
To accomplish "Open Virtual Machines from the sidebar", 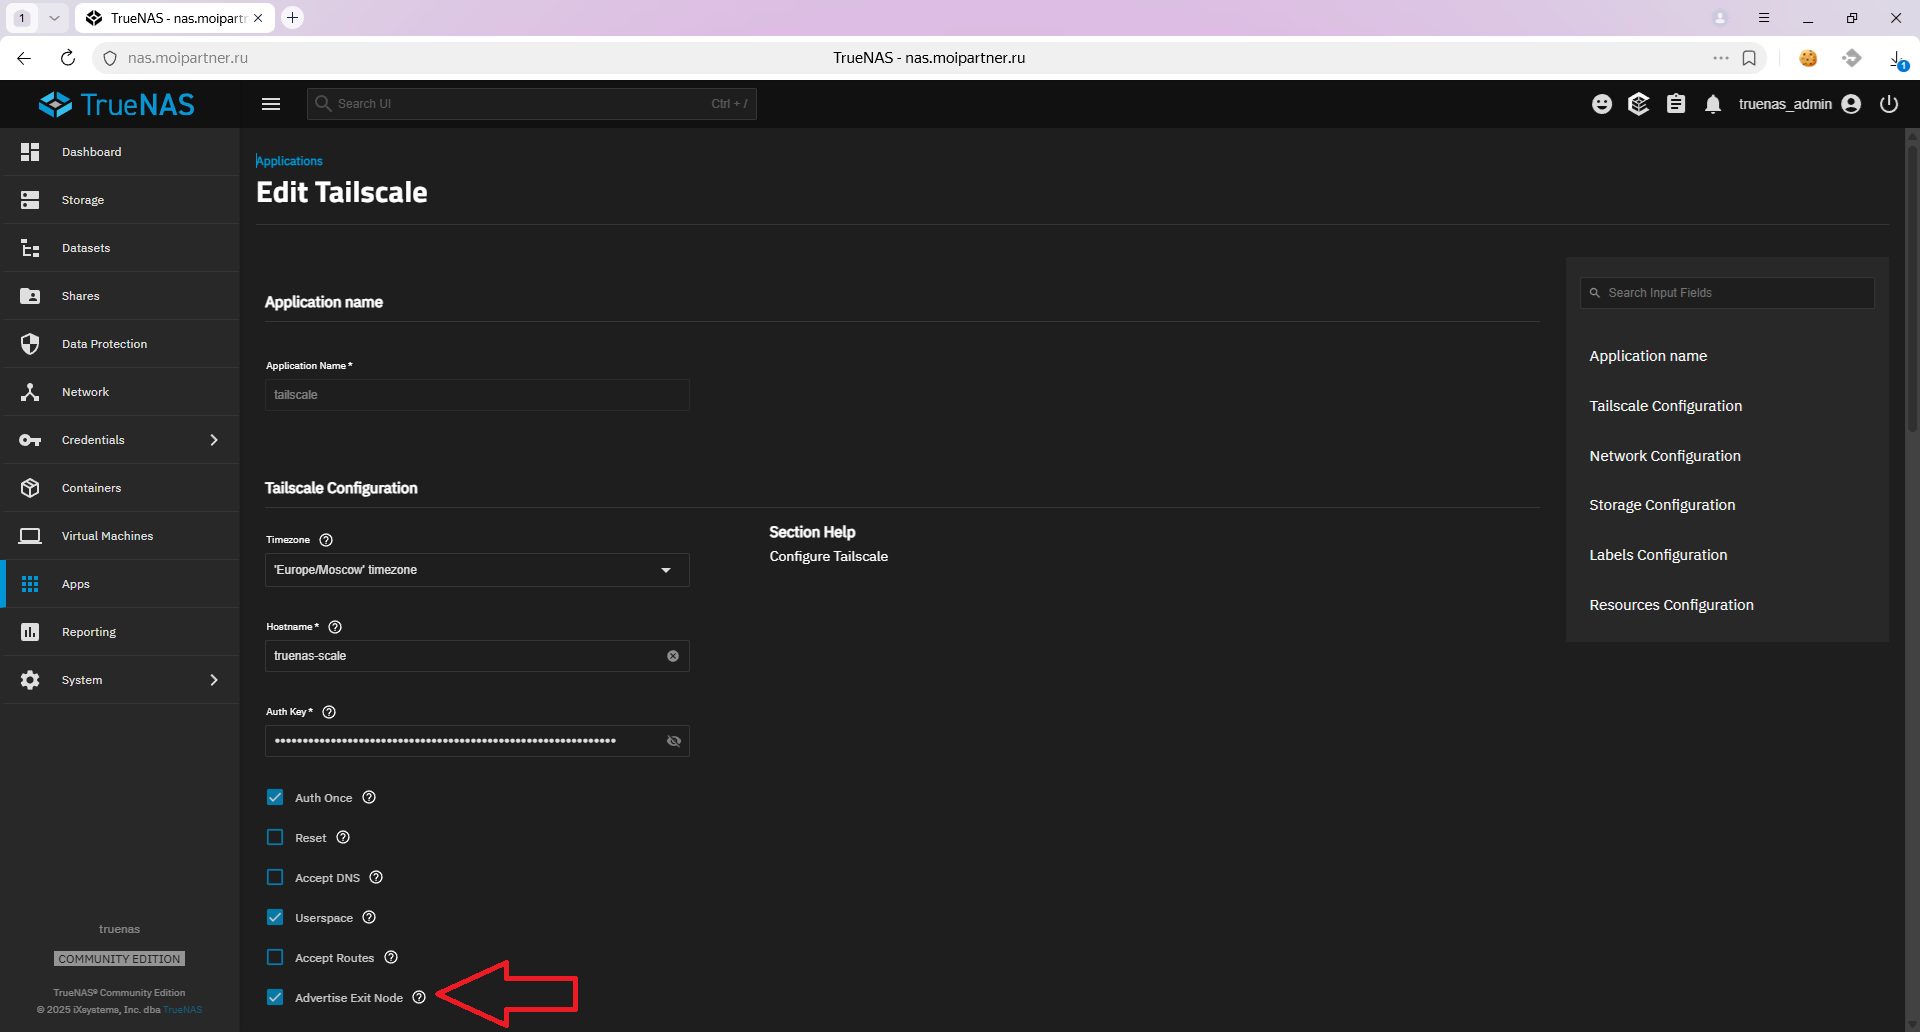I will coord(107,536).
